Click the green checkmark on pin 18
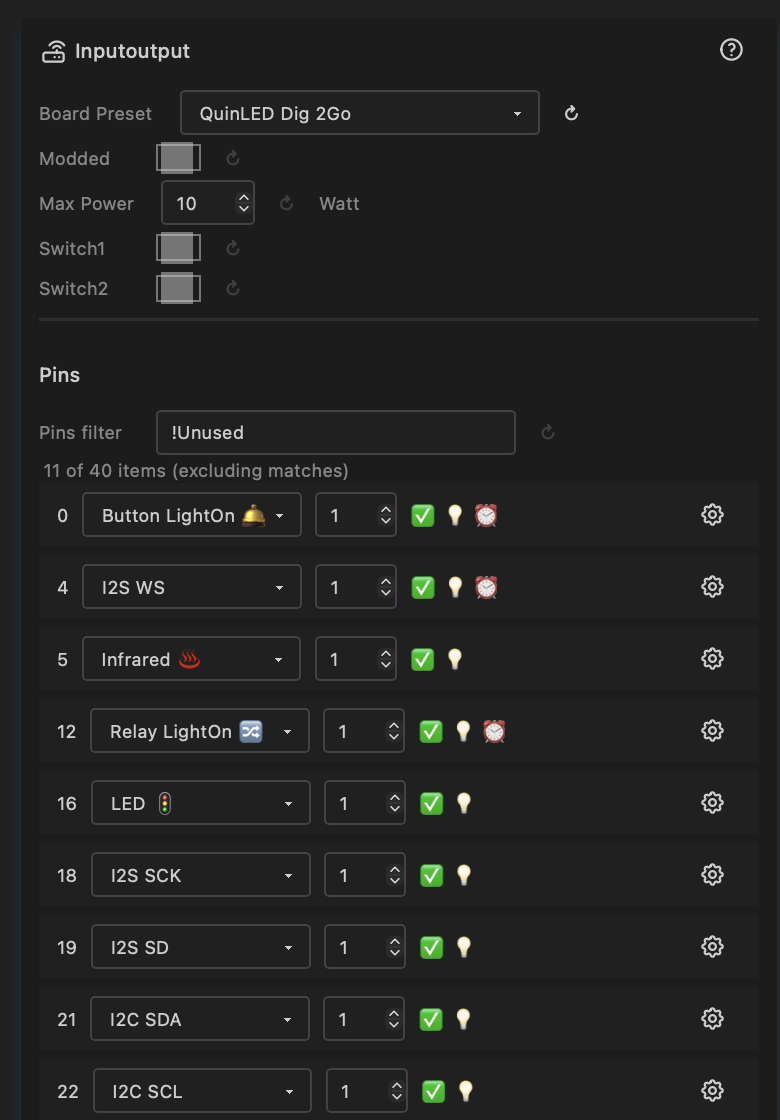780x1120 pixels. coord(431,875)
